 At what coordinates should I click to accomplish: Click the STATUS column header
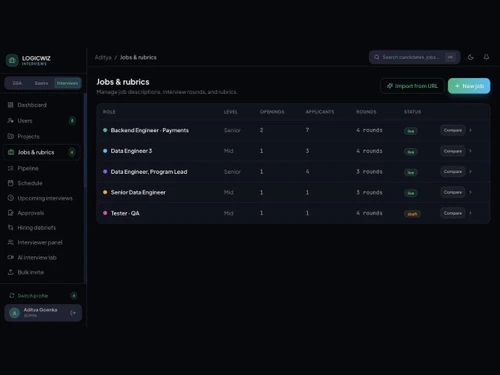tap(412, 112)
